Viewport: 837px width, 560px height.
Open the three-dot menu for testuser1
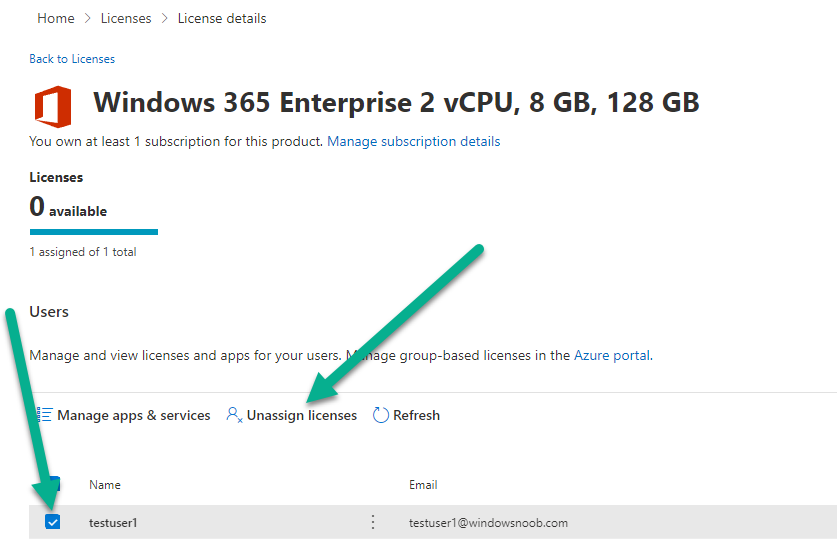[x=373, y=522]
